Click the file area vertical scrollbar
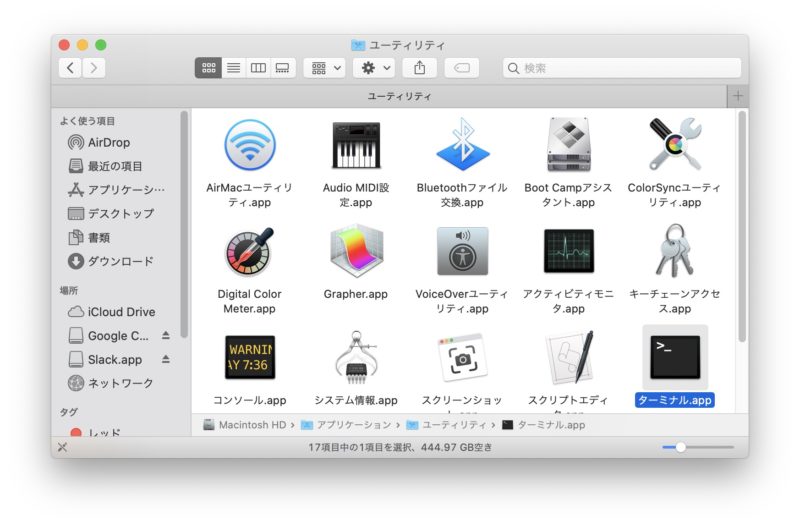 pyautogui.click(x=742, y=226)
